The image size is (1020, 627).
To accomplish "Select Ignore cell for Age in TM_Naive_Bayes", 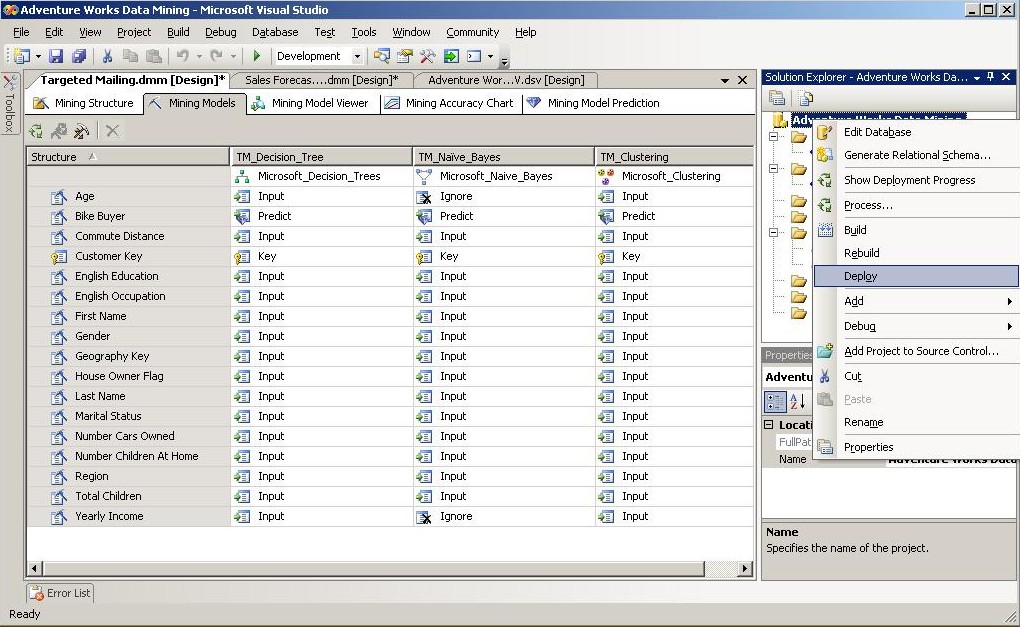I will click(503, 196).
